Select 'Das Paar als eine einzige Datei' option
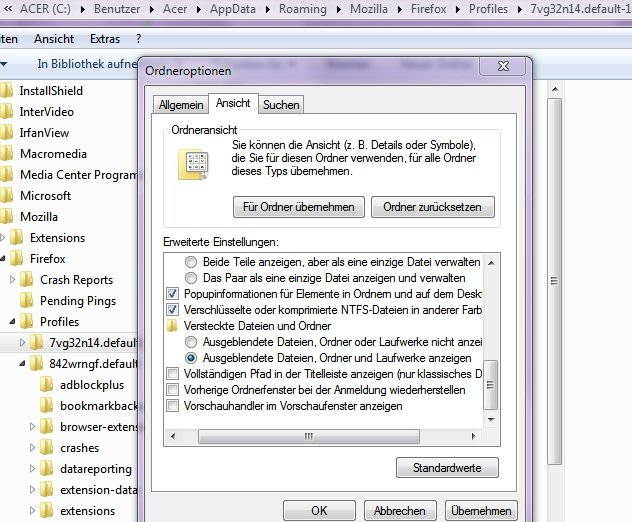 [x=191, y=278]
